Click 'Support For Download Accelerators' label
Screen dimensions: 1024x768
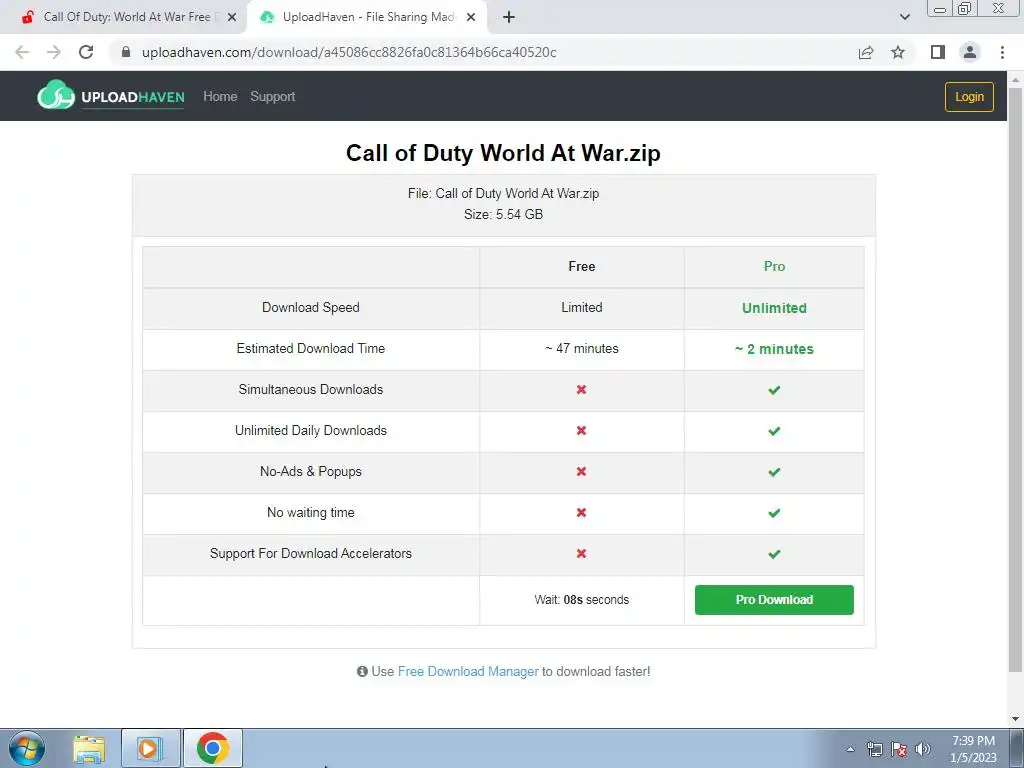pyautogui.click(x=311, y=554)
